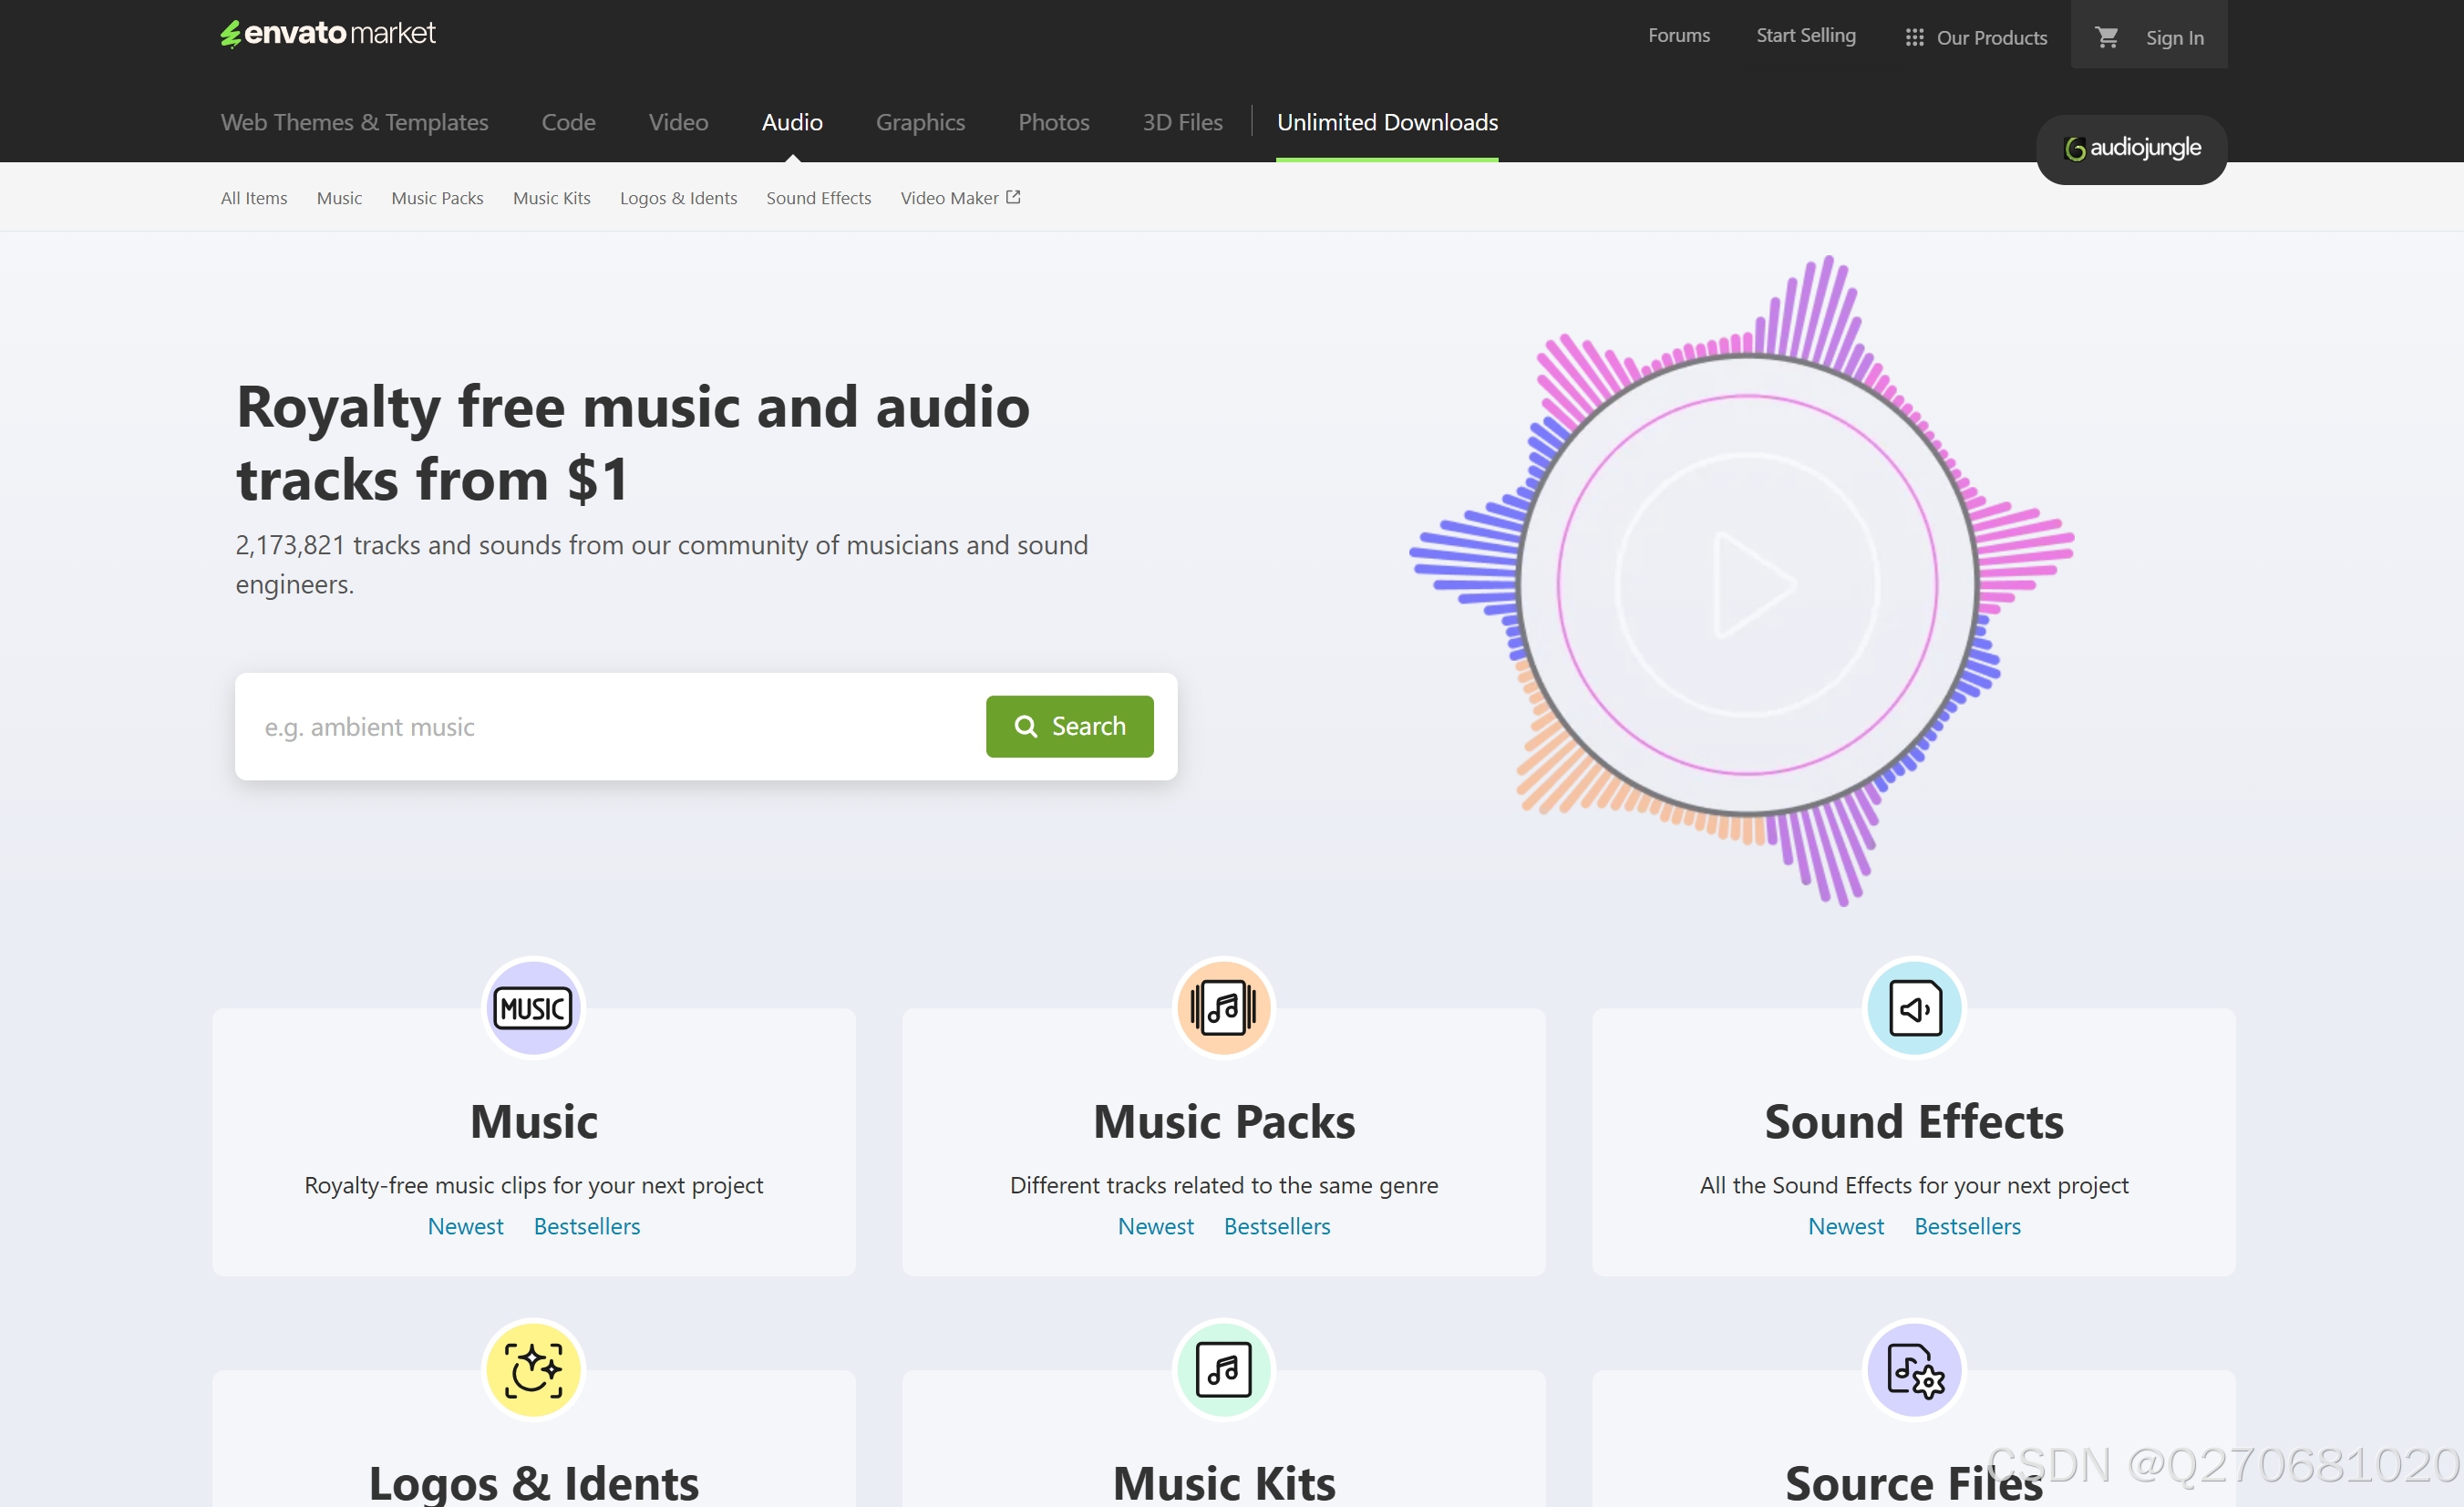
Task: Click the Music category icon
Action: pyautogui.click(x=533, y=1007)
